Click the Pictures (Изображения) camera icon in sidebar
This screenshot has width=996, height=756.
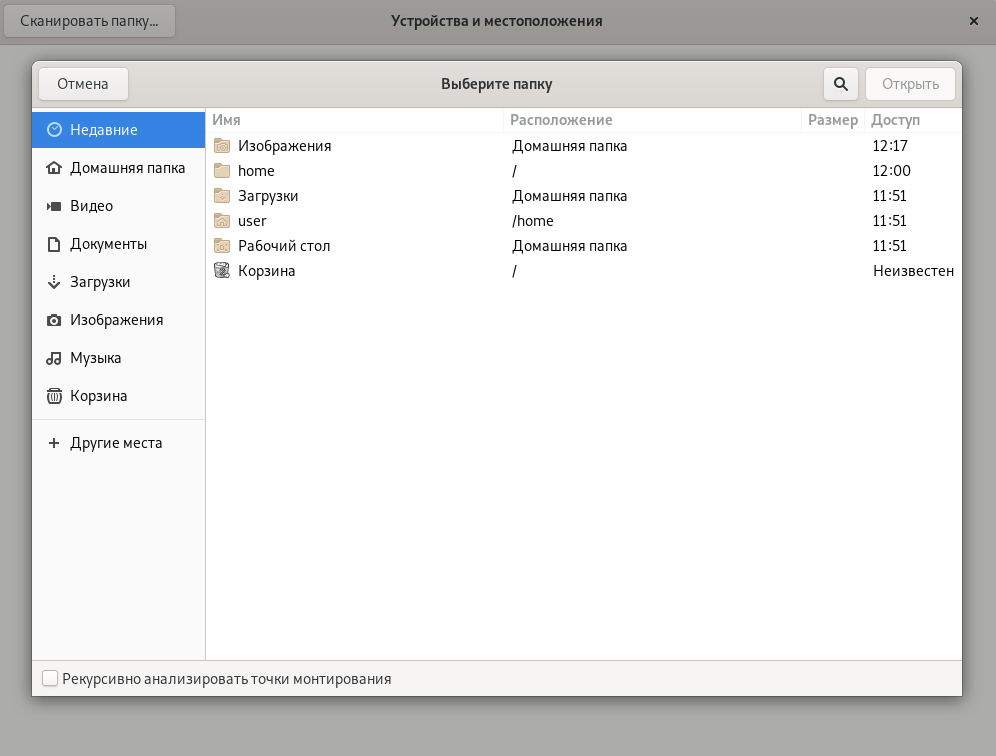click(x=54, y=320)
